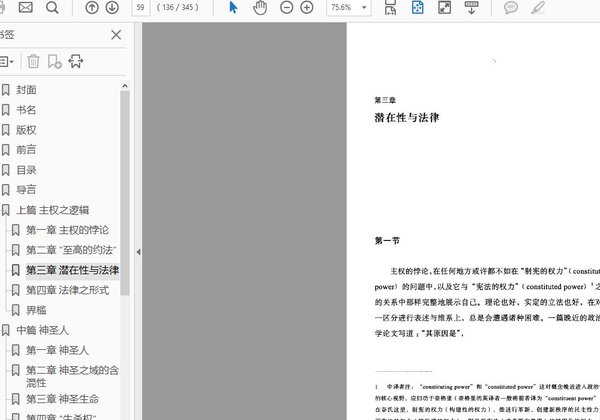This screenshot has height=420, width=600.
Task: Collapse the bookmarks panel with side arrow
Action: point(138,252)
